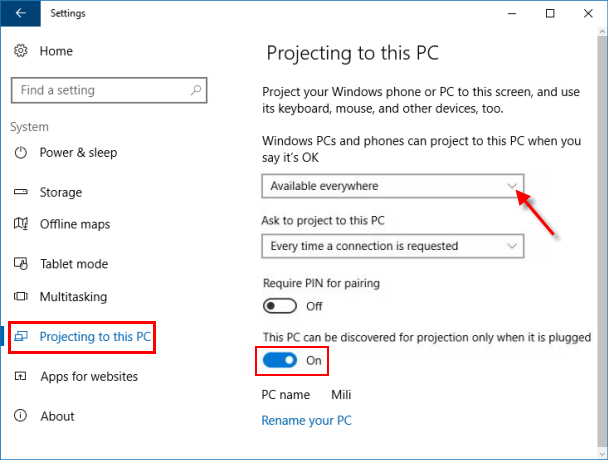The width and height of the screenshot is (608, 460).
Task: Open the Ask to project dropdown
Action: pyautogui.click(x=392, y=246)
